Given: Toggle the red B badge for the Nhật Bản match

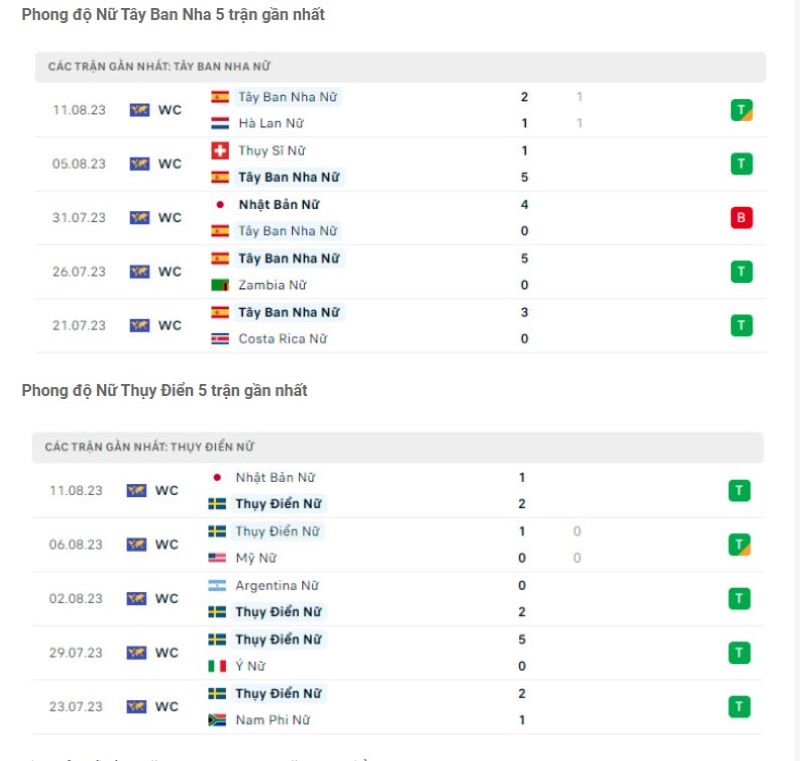Looking at the screenshot, I should [x=740, y=217].
